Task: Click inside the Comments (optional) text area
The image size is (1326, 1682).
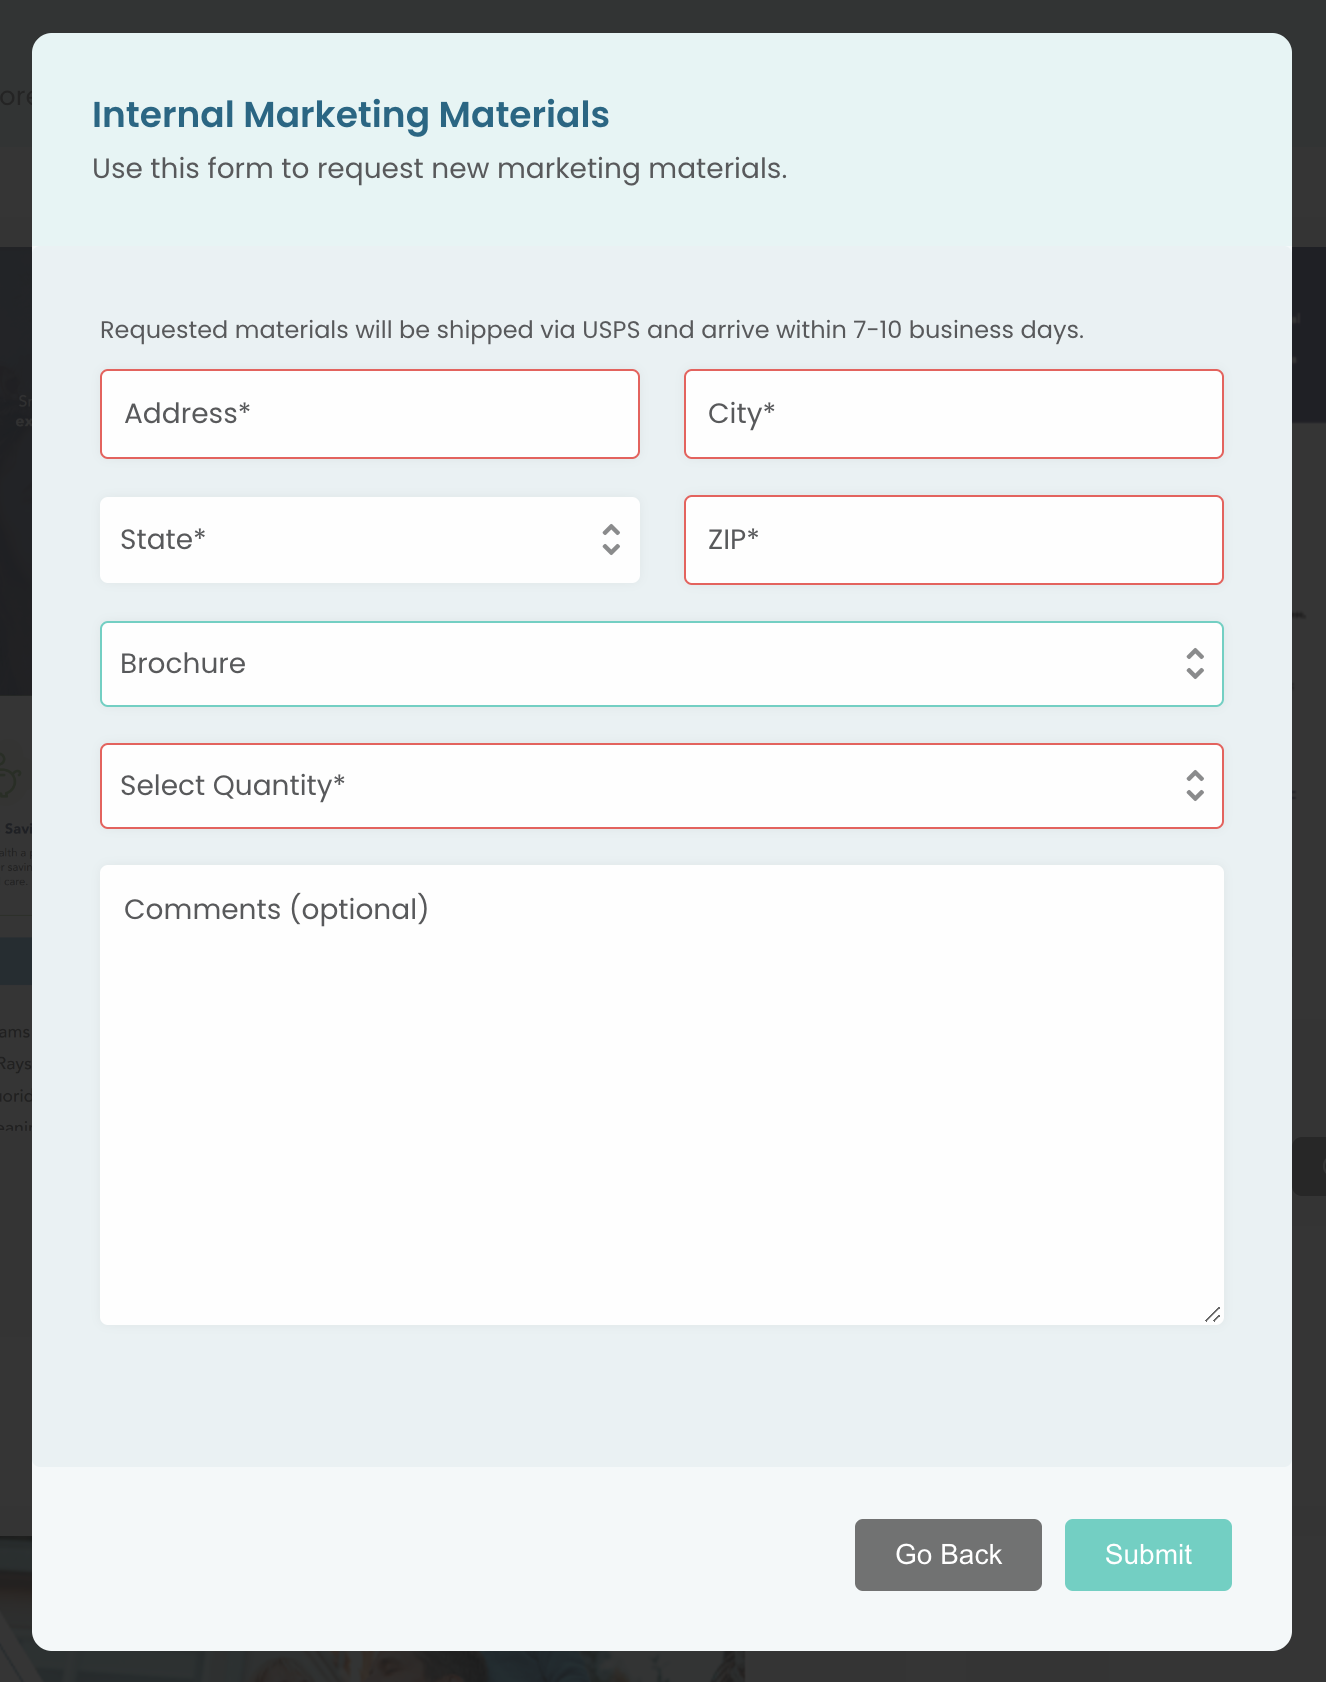Action: 660,1095
